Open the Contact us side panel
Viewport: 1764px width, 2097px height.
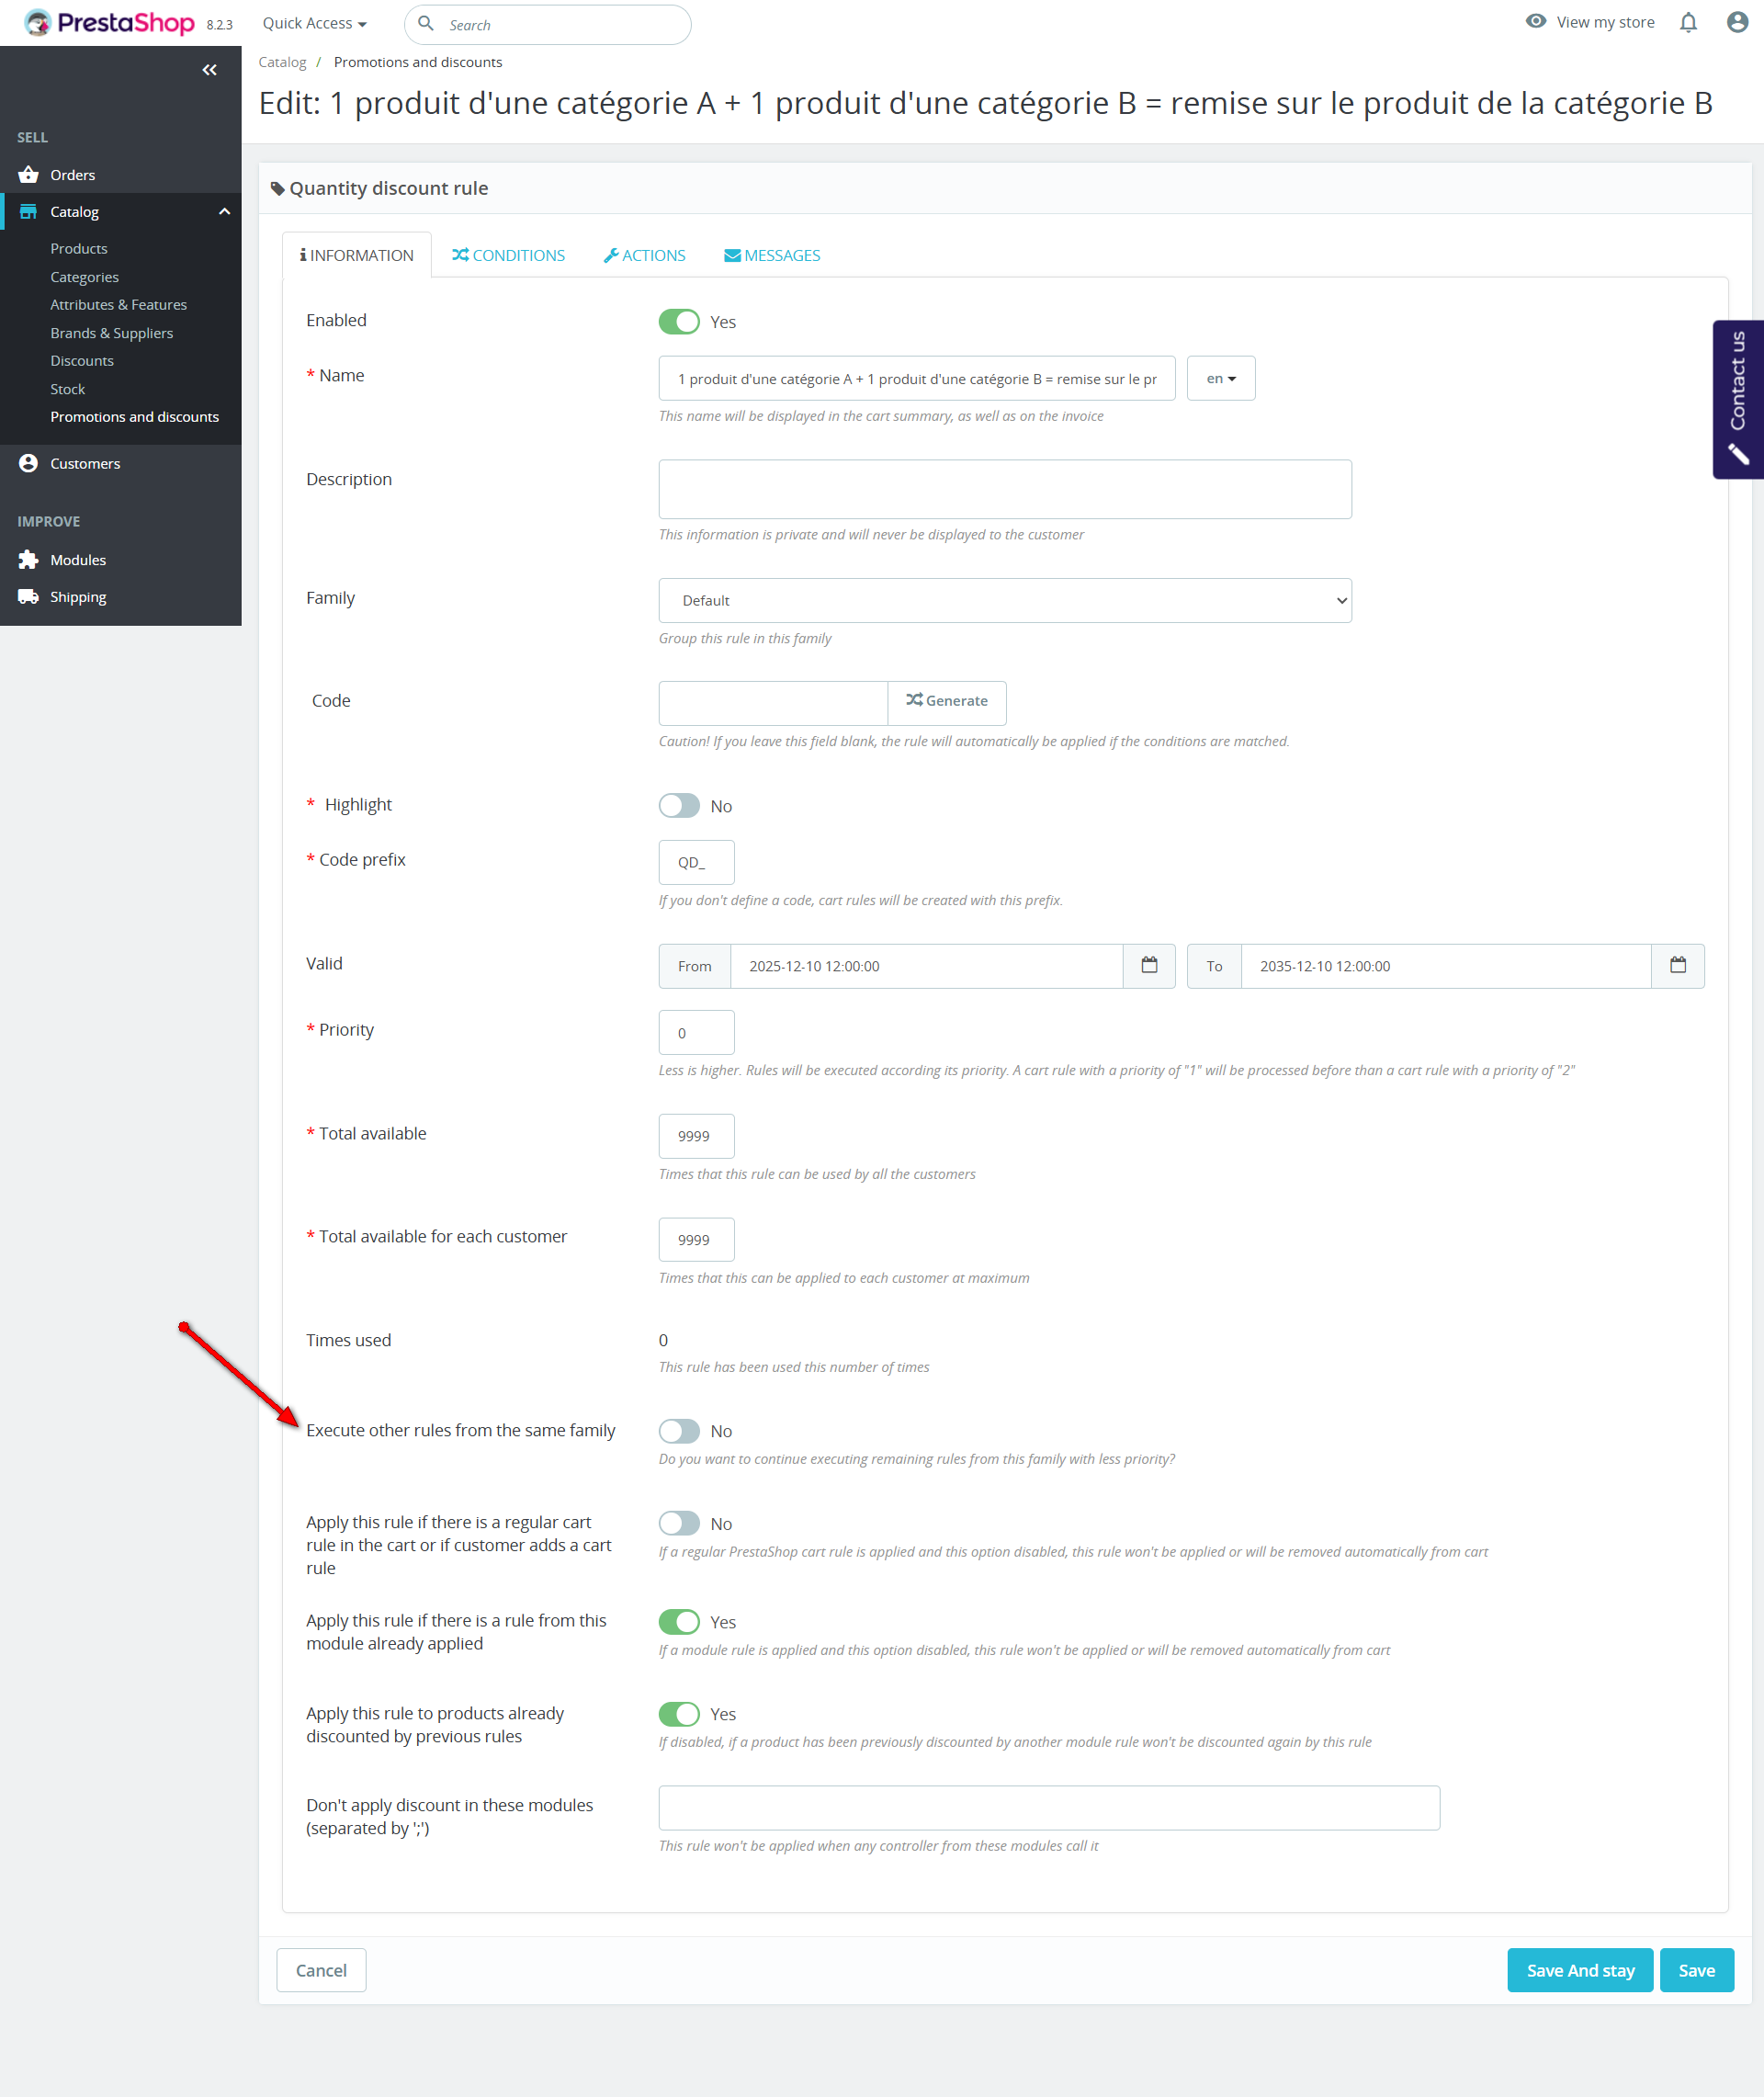[1738, 398]
